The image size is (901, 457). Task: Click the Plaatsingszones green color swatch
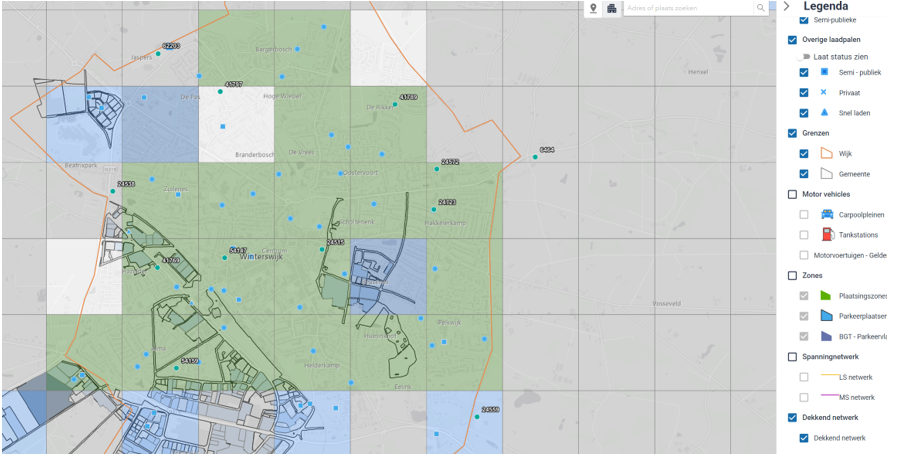click(x=826, y=296)
